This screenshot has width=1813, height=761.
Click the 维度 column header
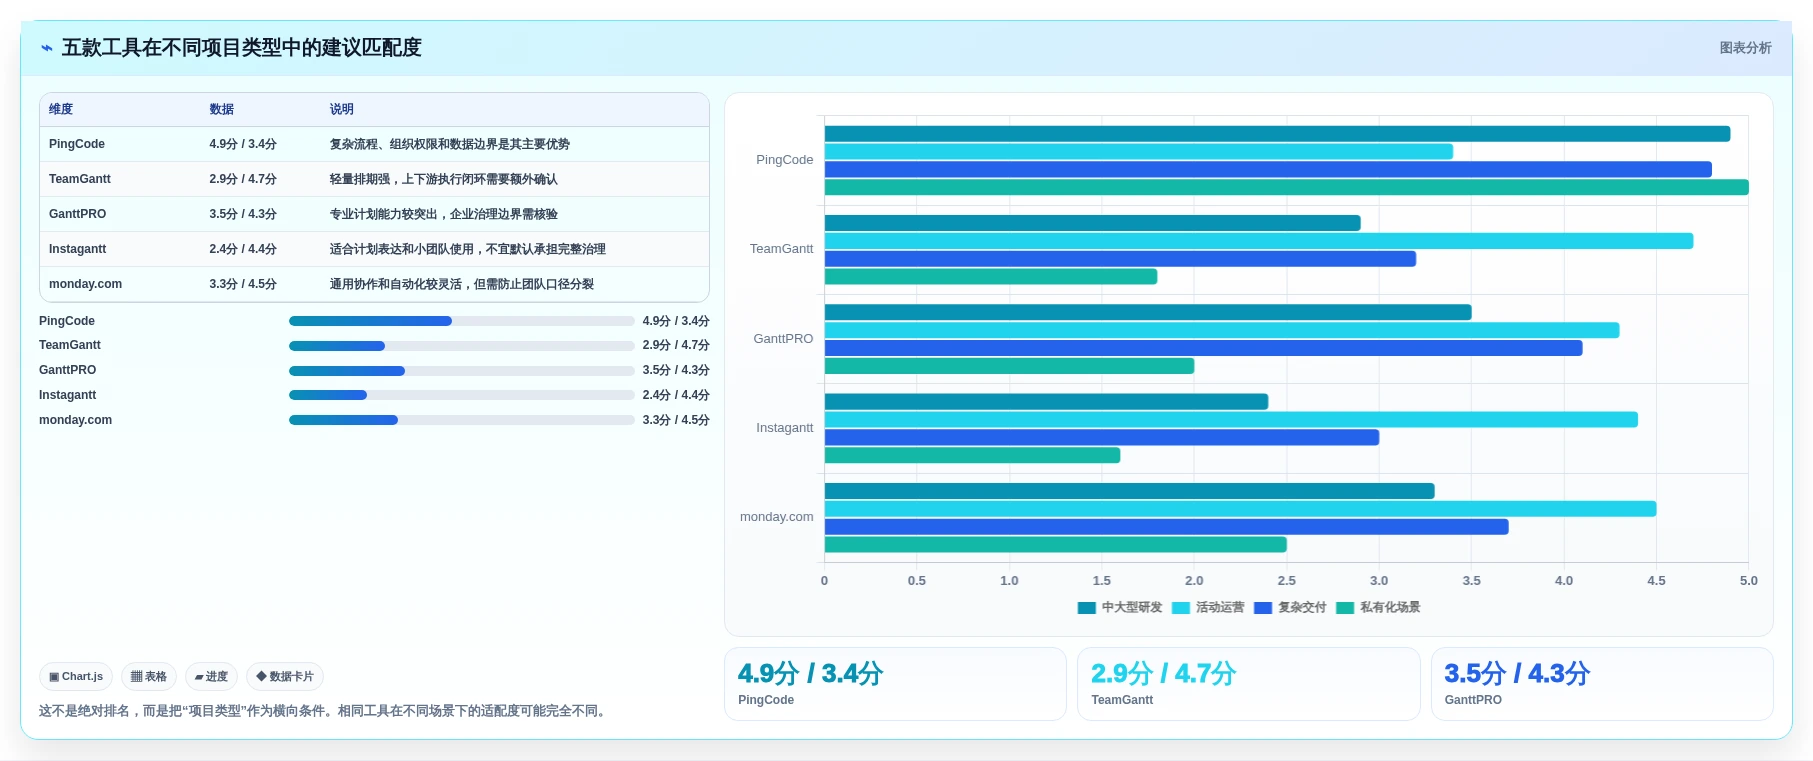pos(61,109)
